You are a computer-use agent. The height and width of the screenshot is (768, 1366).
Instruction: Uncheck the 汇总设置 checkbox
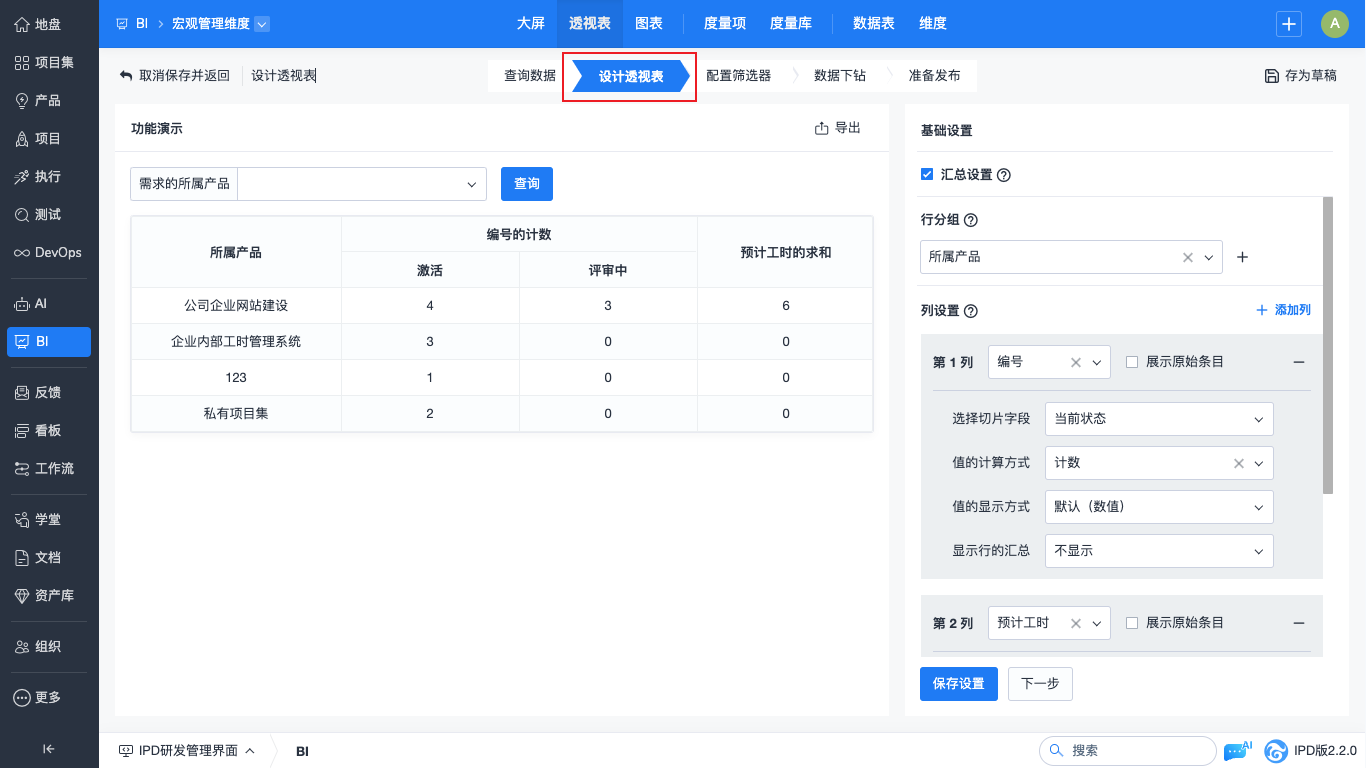(x=927, y=174)
